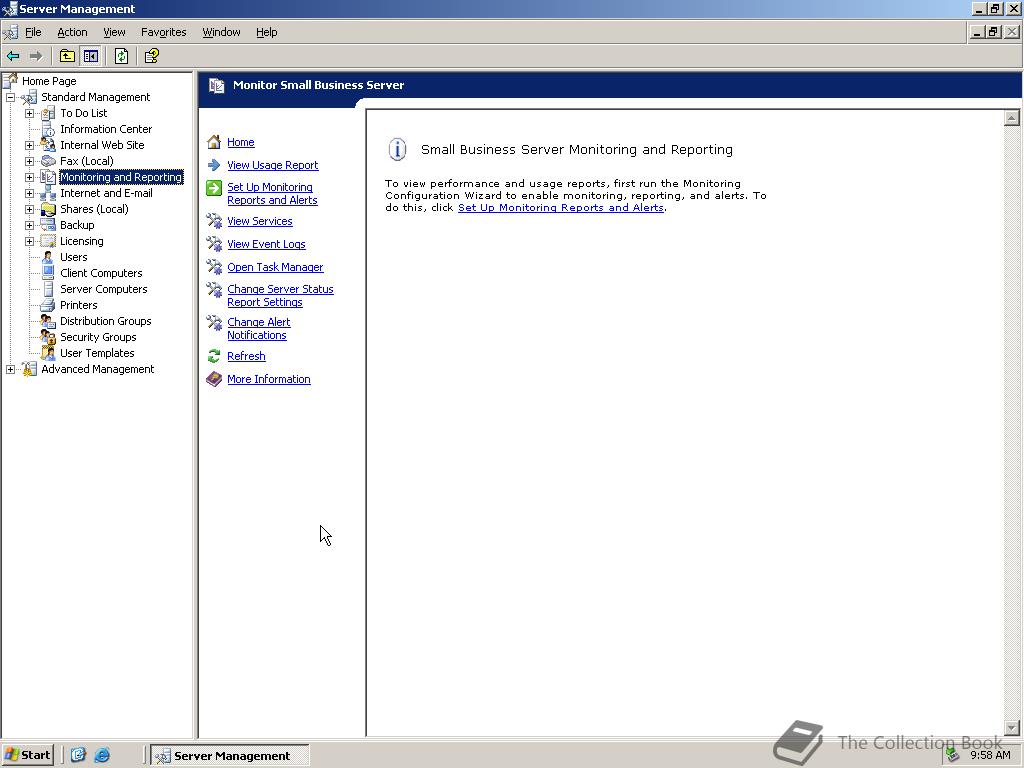Collapse the Standard Management node
This screenshot has width=1024, height=768.
pos(10,97)
